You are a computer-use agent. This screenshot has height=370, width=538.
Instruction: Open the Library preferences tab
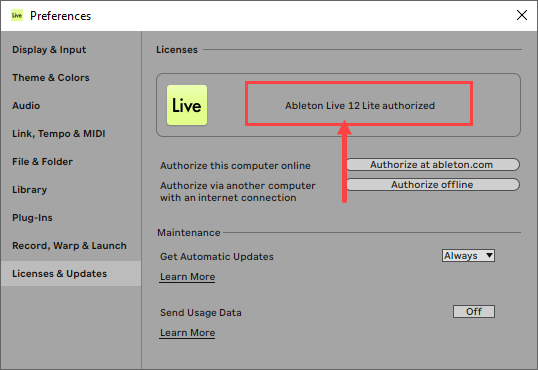click(x=30, y=190)
